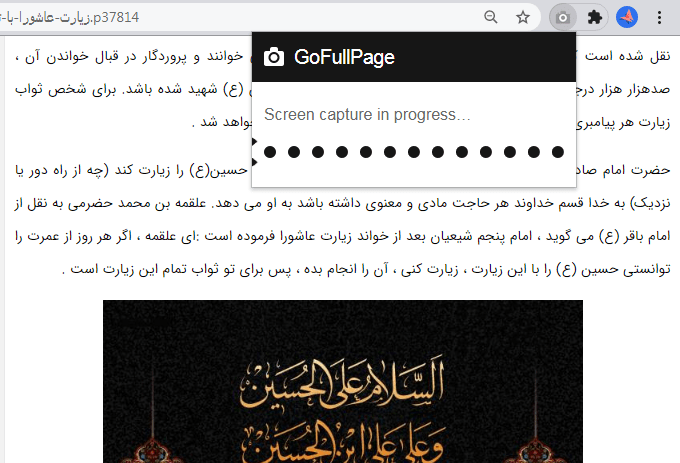Click the Arabic calligraphy image on black background
Viewport: 680px width, 463px height.
tap(343, 381)
